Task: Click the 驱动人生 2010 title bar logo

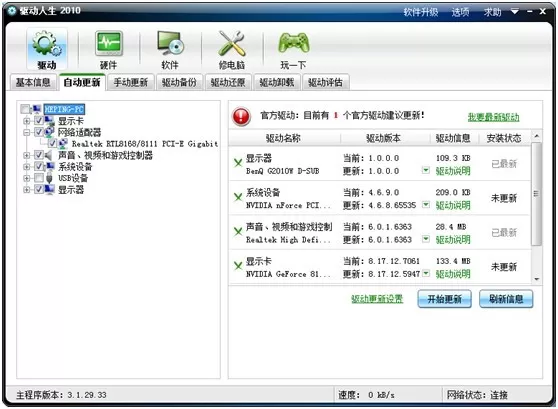Action: click(12, 11)
